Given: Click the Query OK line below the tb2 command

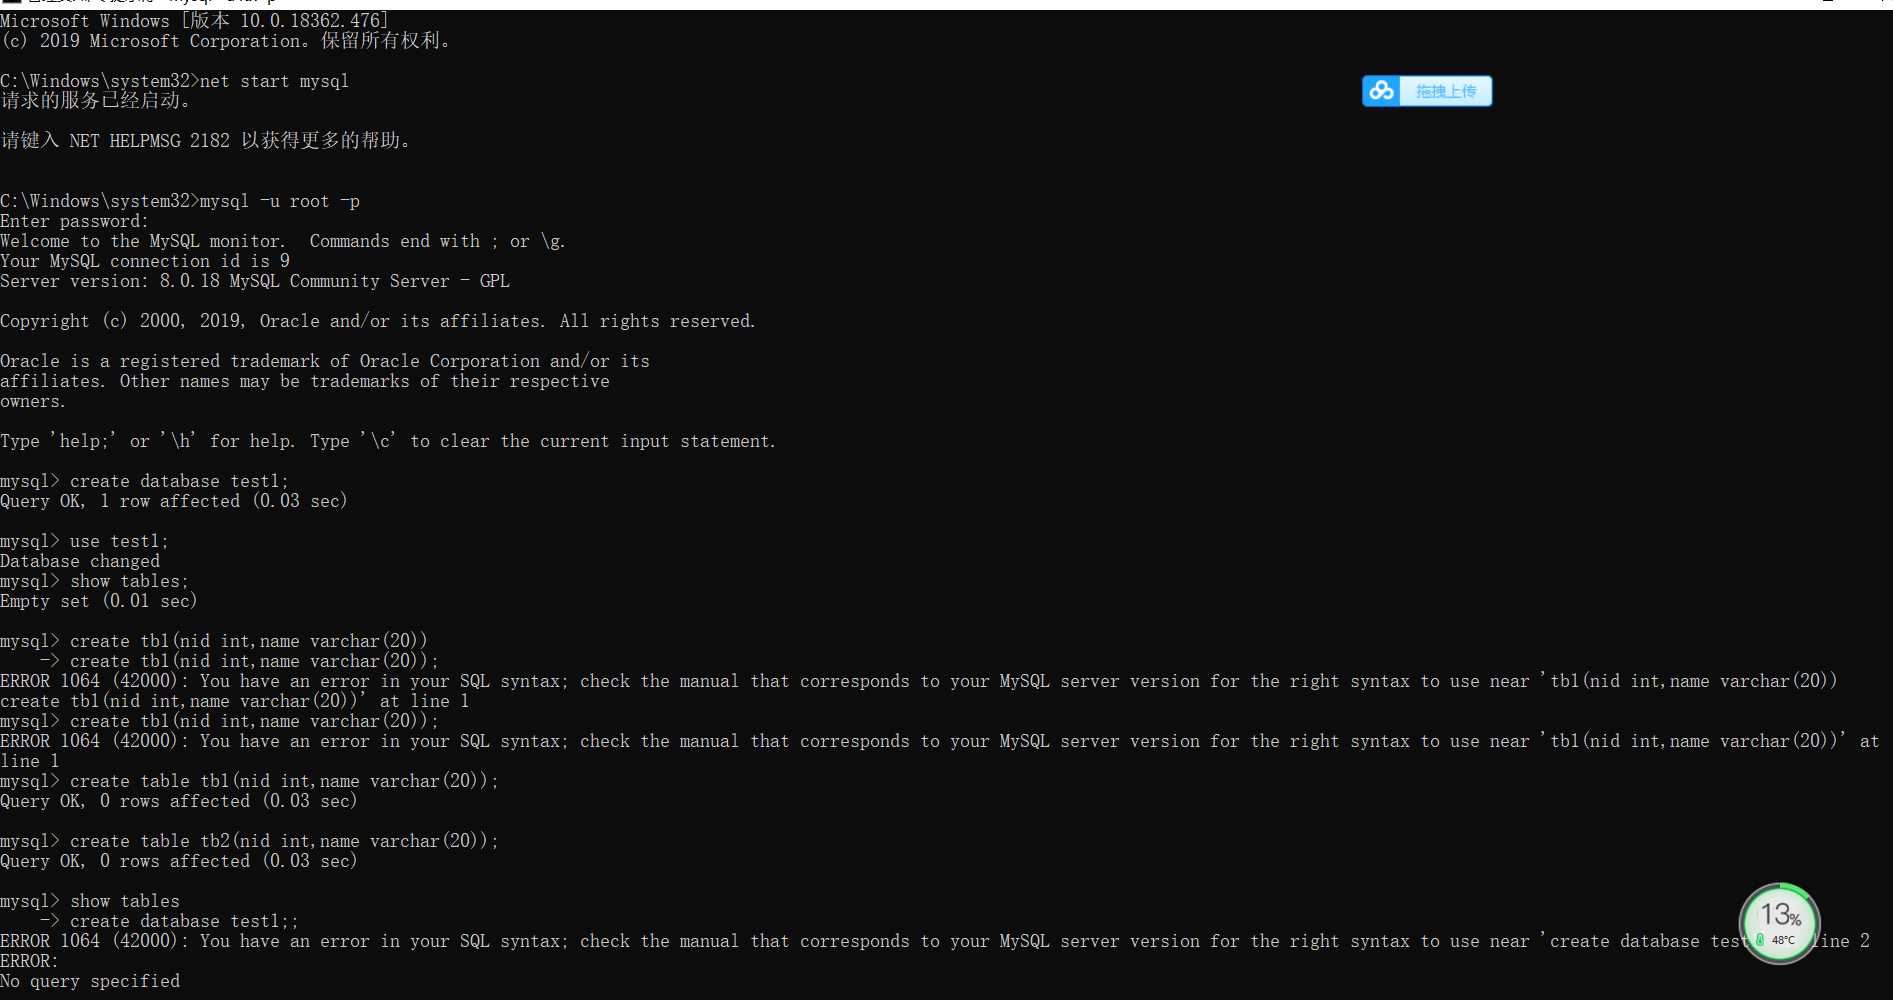Looking at the screenshot, I should 179,861.
